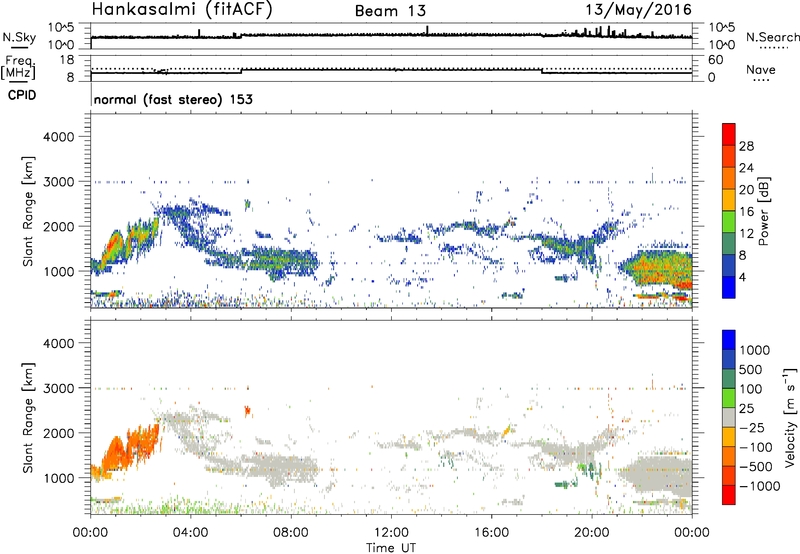Click the "Velocity [m s-1]" colorbar title
The image size is (800, 554).
(790, 417)
